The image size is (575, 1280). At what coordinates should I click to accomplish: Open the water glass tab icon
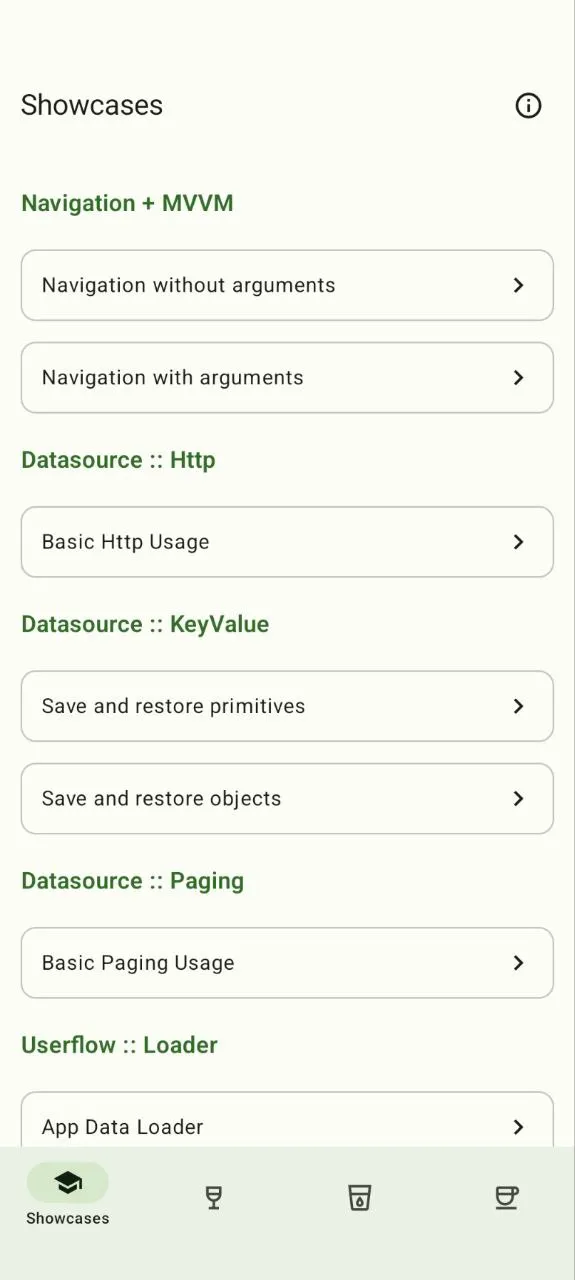pos(360,1197)
